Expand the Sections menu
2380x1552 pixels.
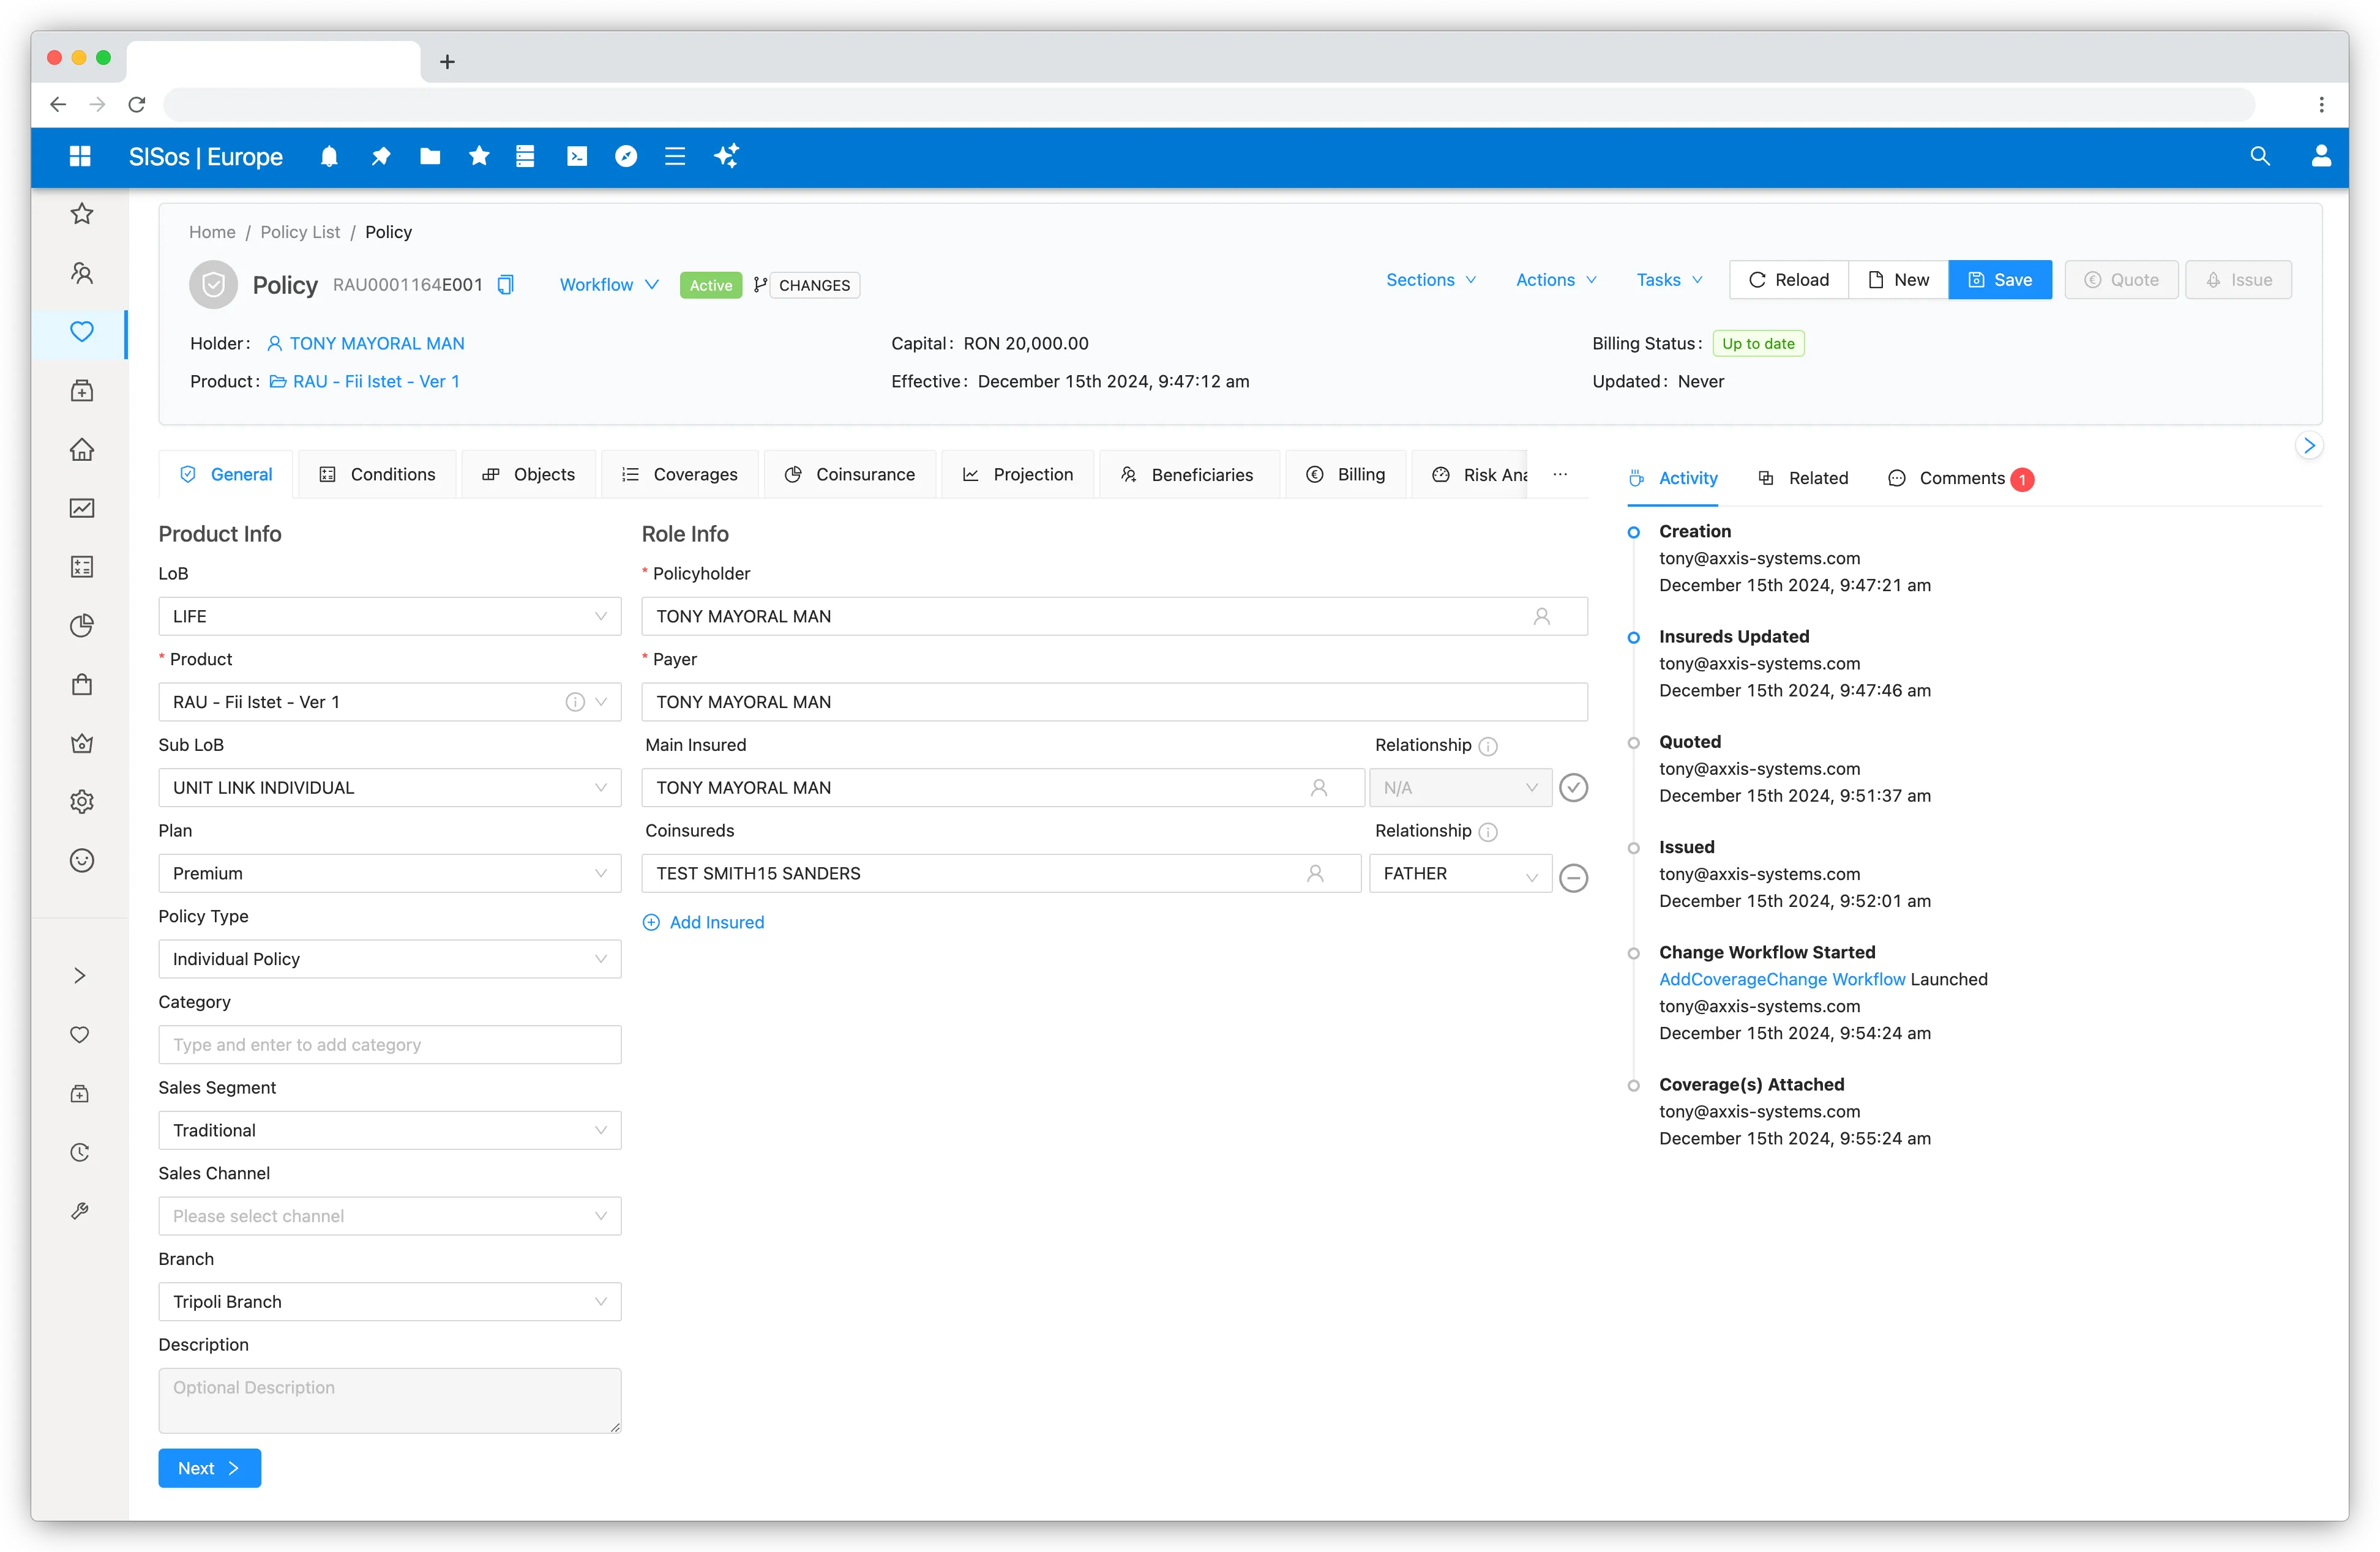point(1431,280)
